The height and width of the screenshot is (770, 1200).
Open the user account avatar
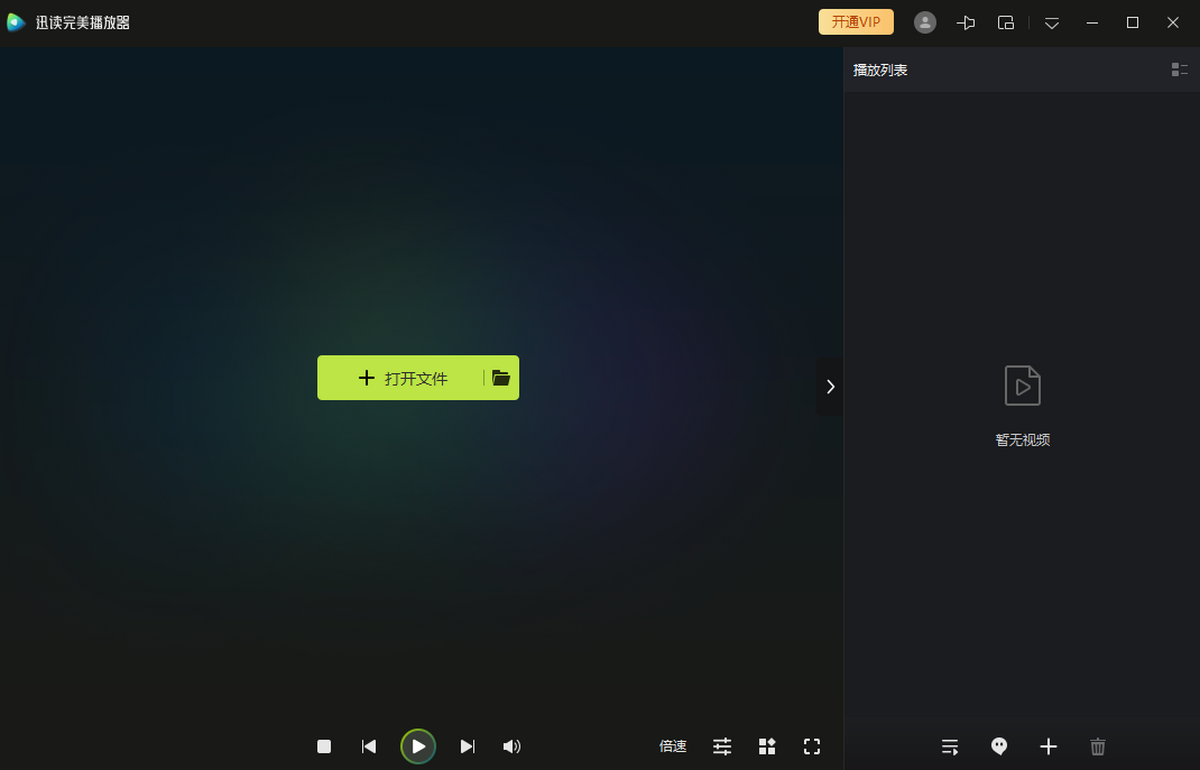click(925, 22)
